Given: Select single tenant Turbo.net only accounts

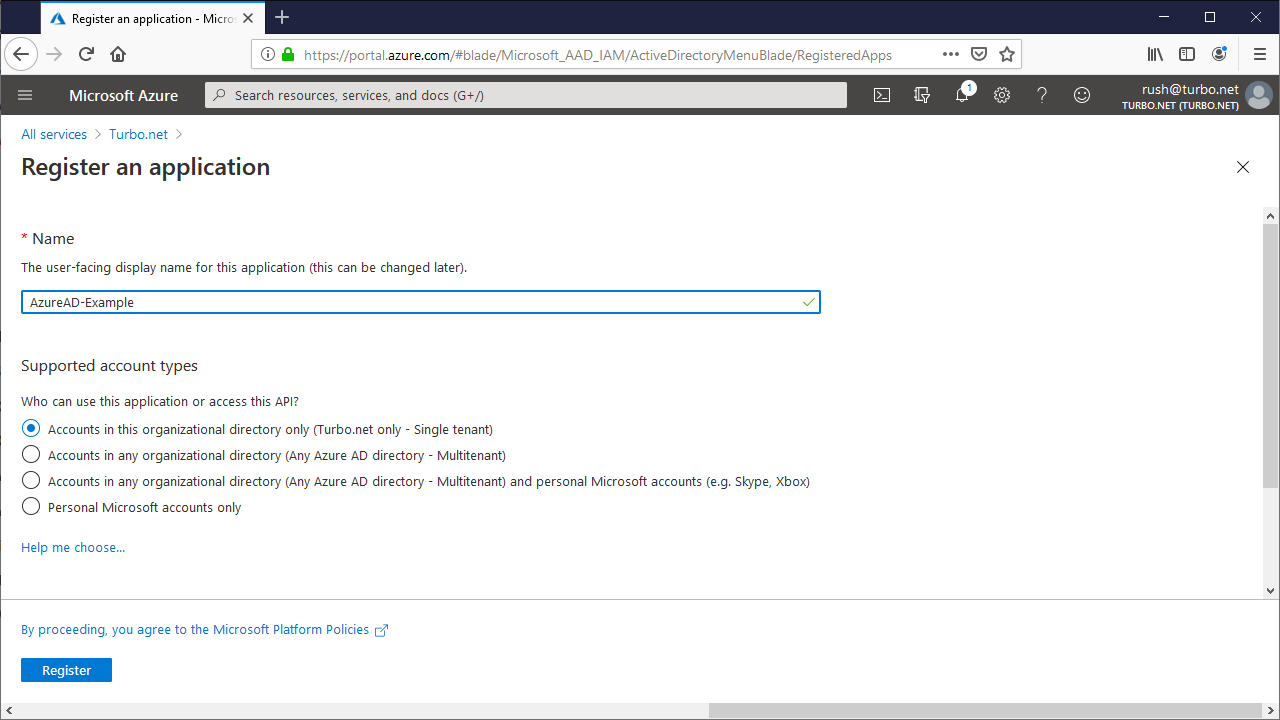Looking at the screenshot, I should 30,427.
